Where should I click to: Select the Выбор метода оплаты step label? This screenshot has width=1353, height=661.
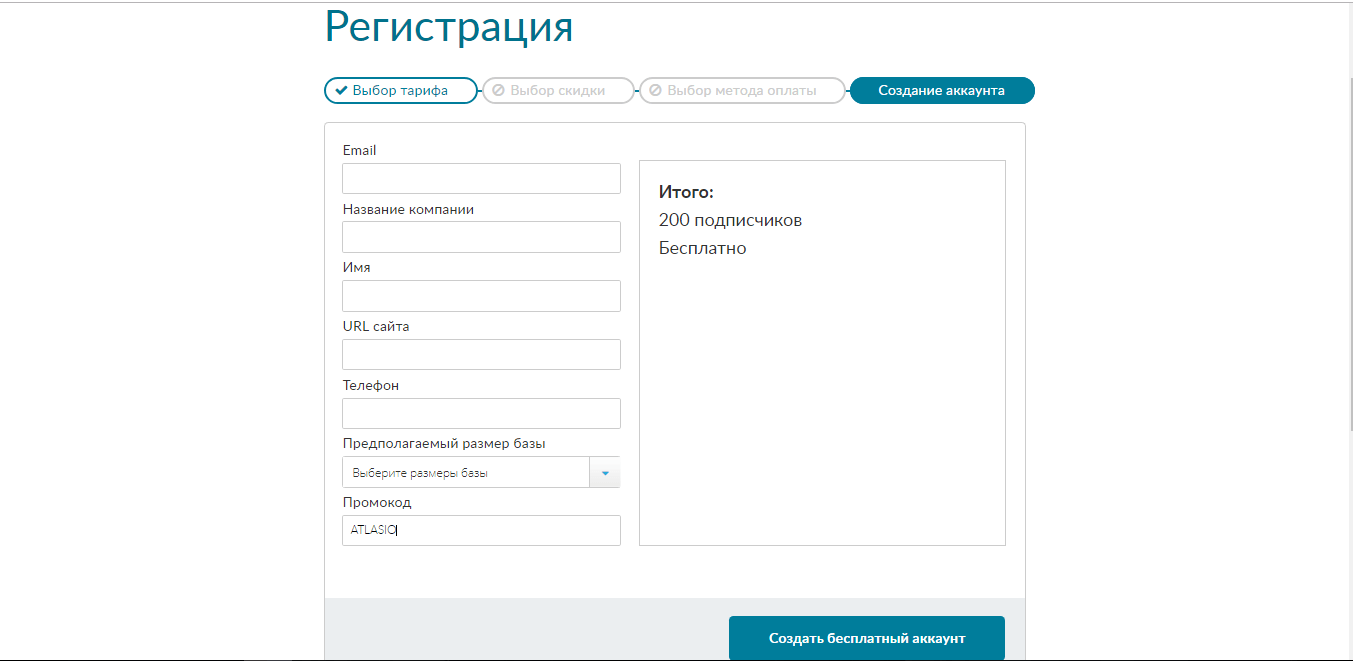pos(741,91)
